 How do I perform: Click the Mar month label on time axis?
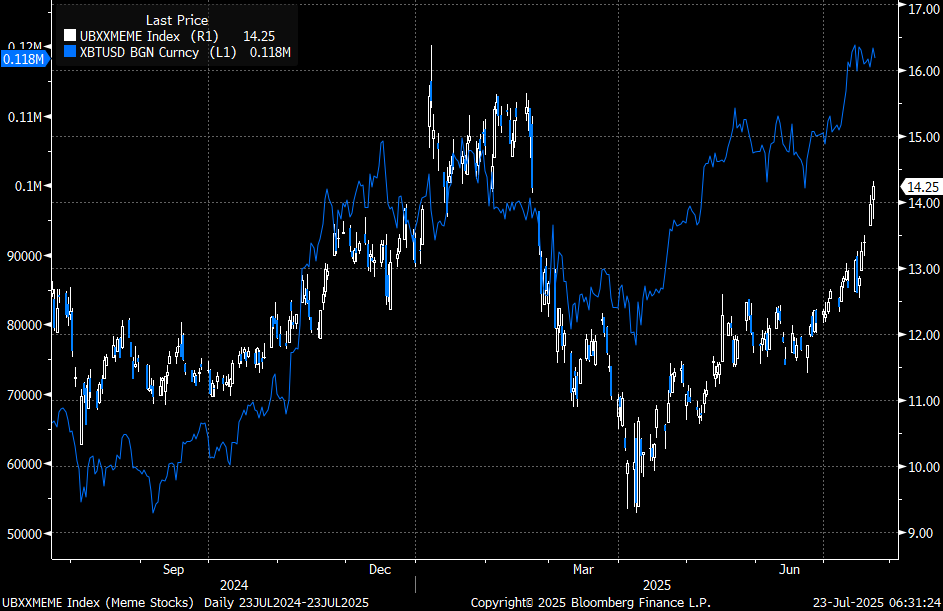click(x=583, y=570)
